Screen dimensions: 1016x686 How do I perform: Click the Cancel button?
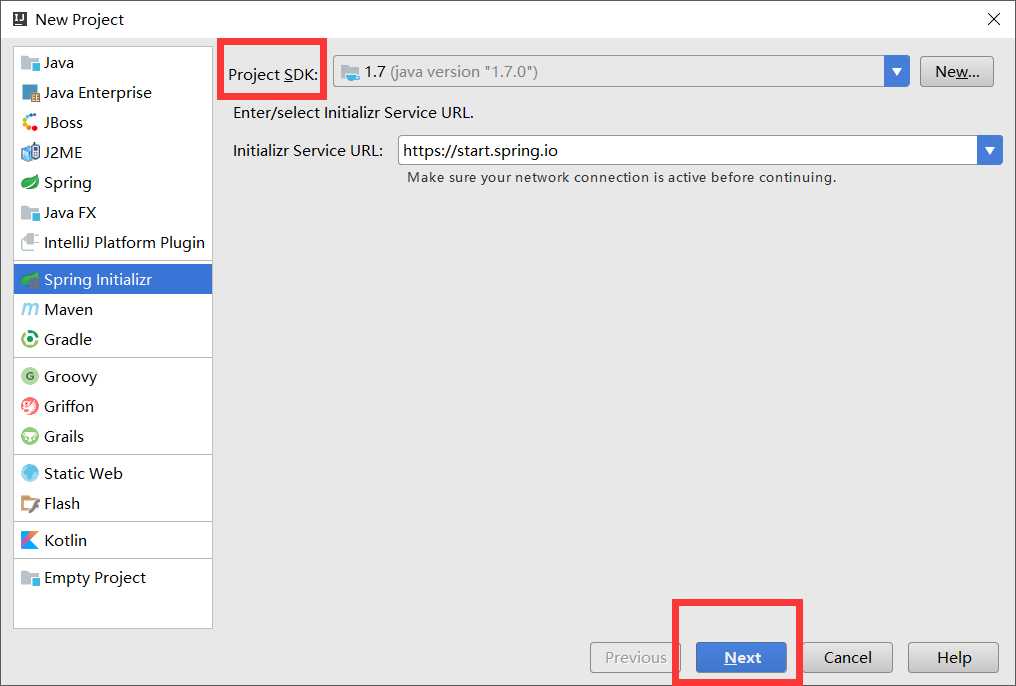coord(848,657)
